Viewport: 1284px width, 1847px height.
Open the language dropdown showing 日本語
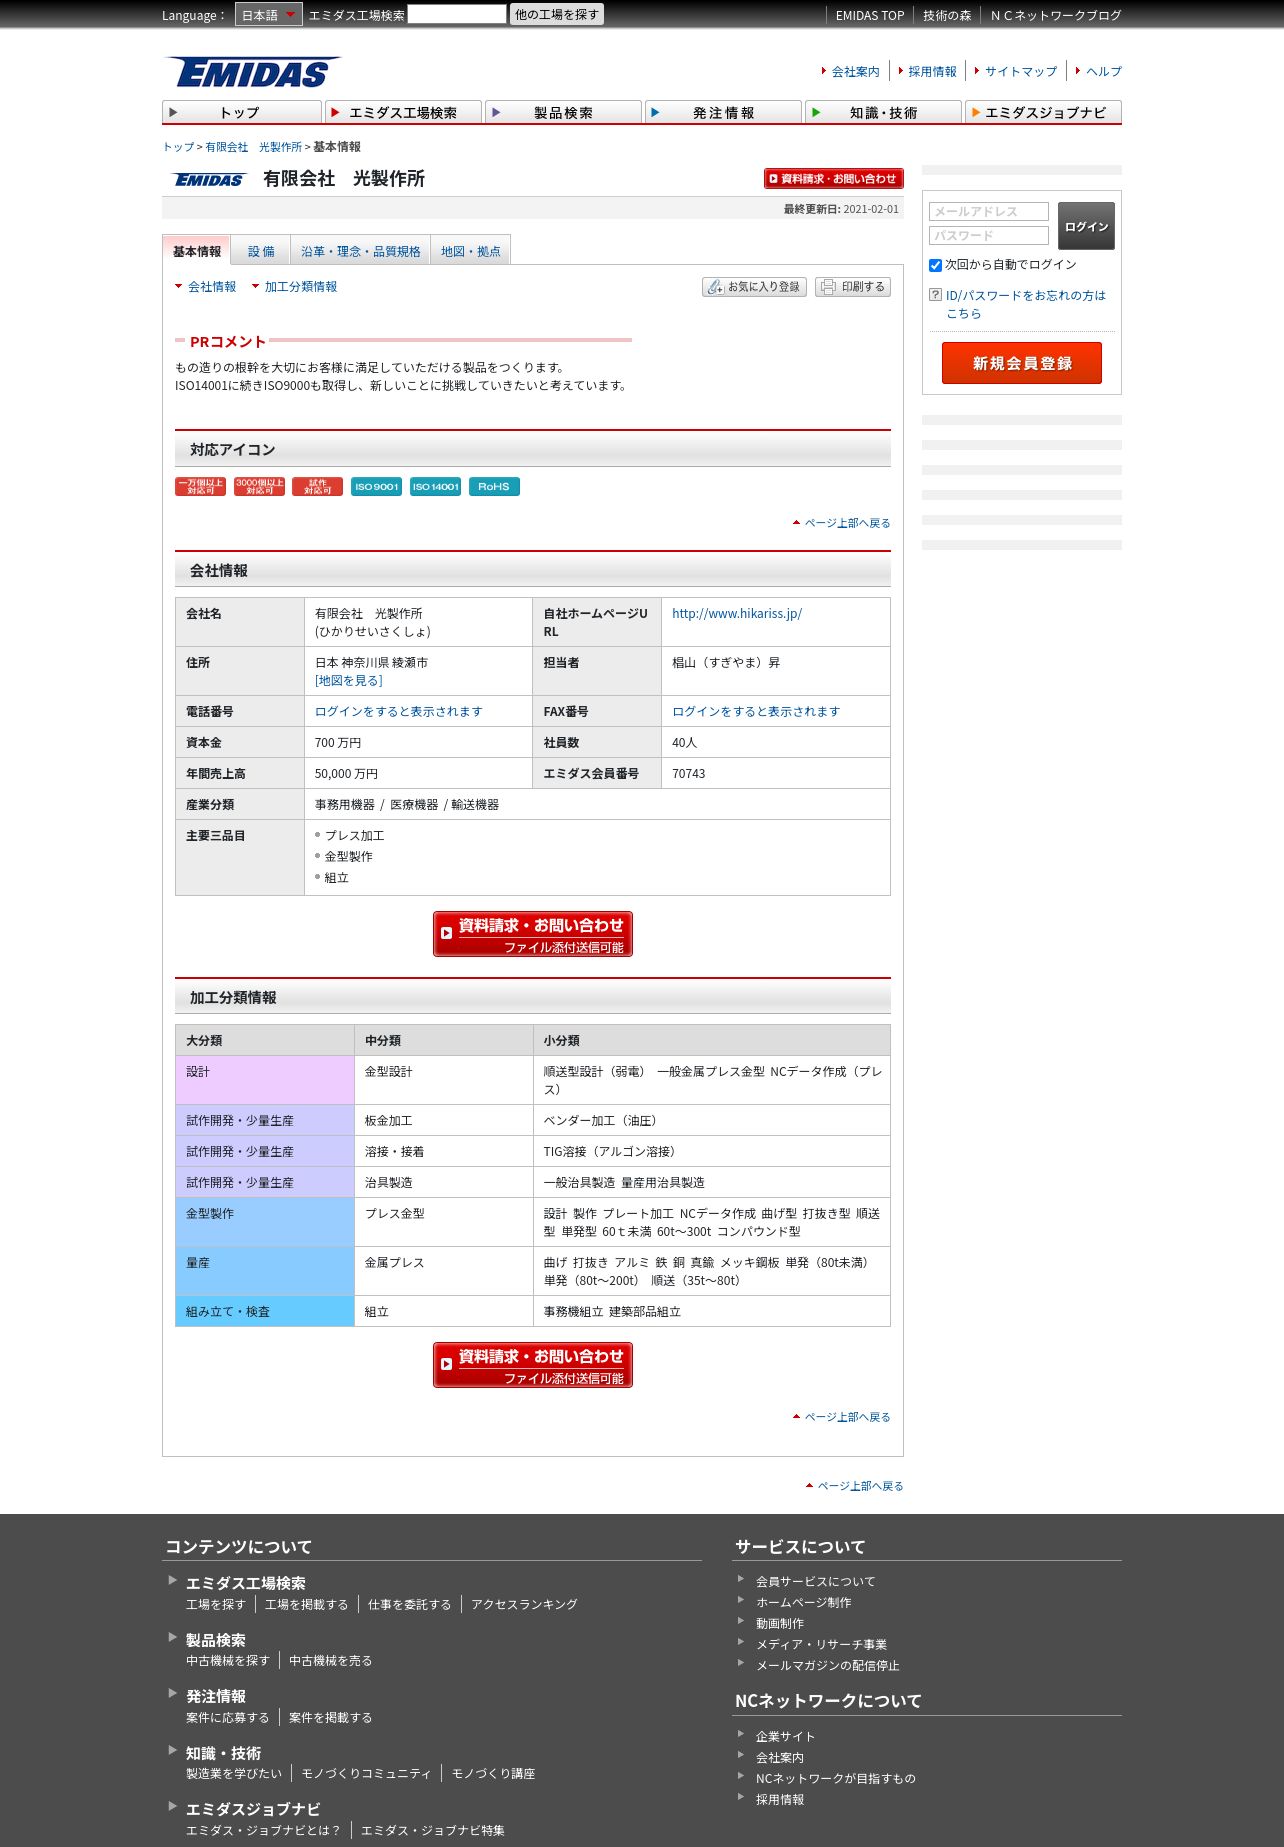268,15
